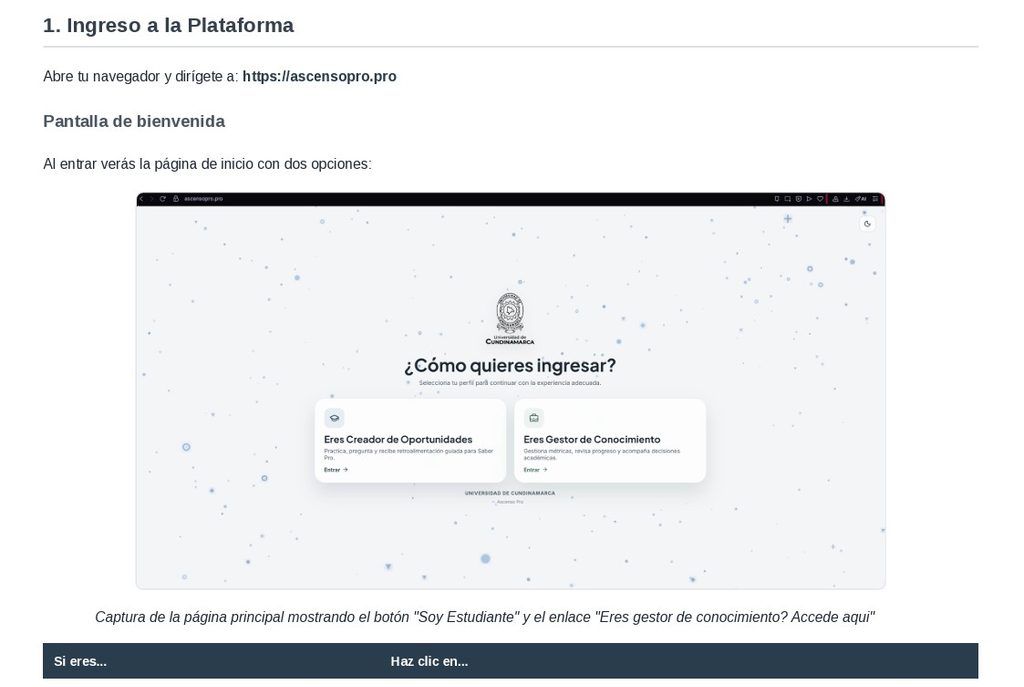Toggle the dark mode moon icon
Viewport: 1024px width, 687px height.
click(867, 224)
